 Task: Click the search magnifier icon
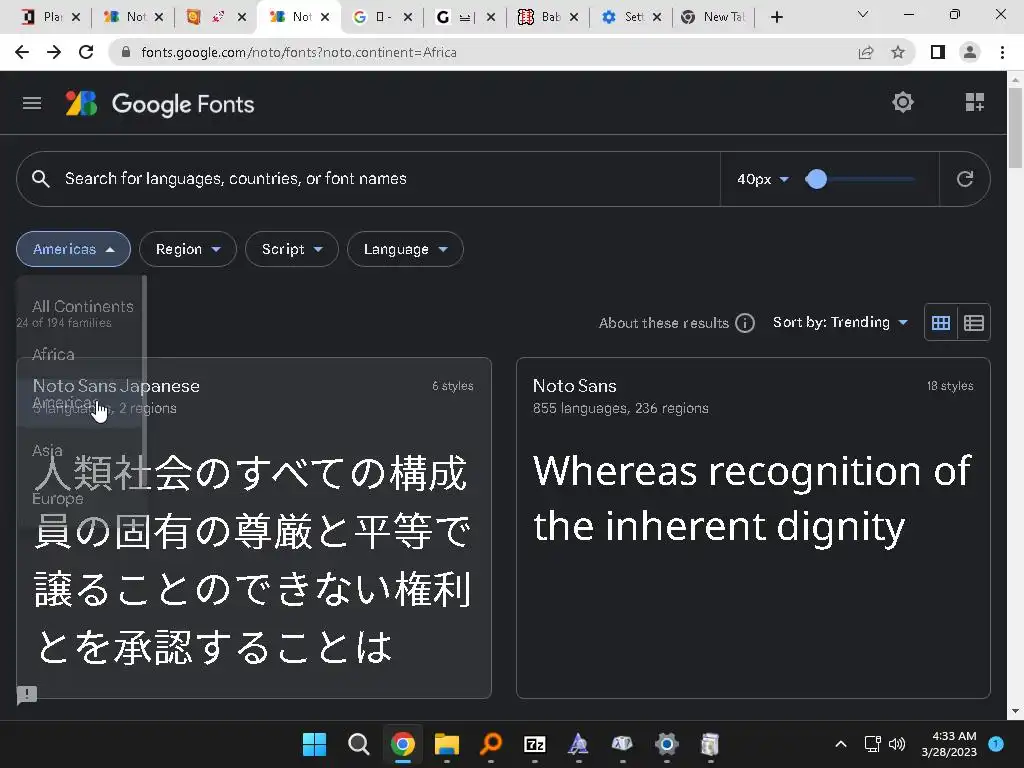(x=40, y=179)
